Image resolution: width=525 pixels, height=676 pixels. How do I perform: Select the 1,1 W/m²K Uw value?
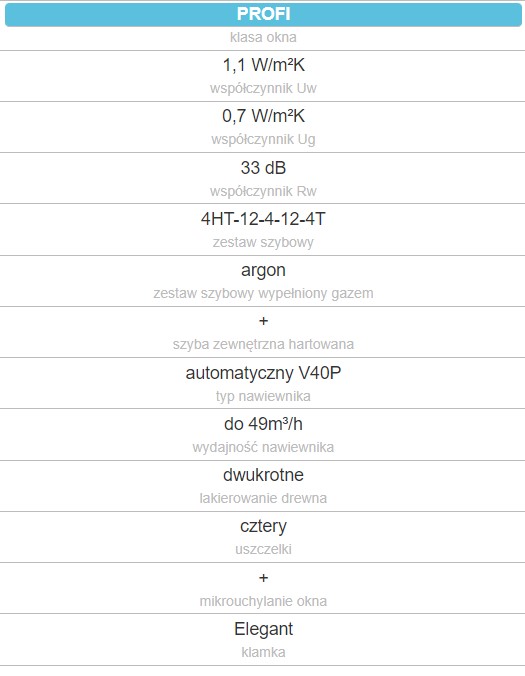263,65
